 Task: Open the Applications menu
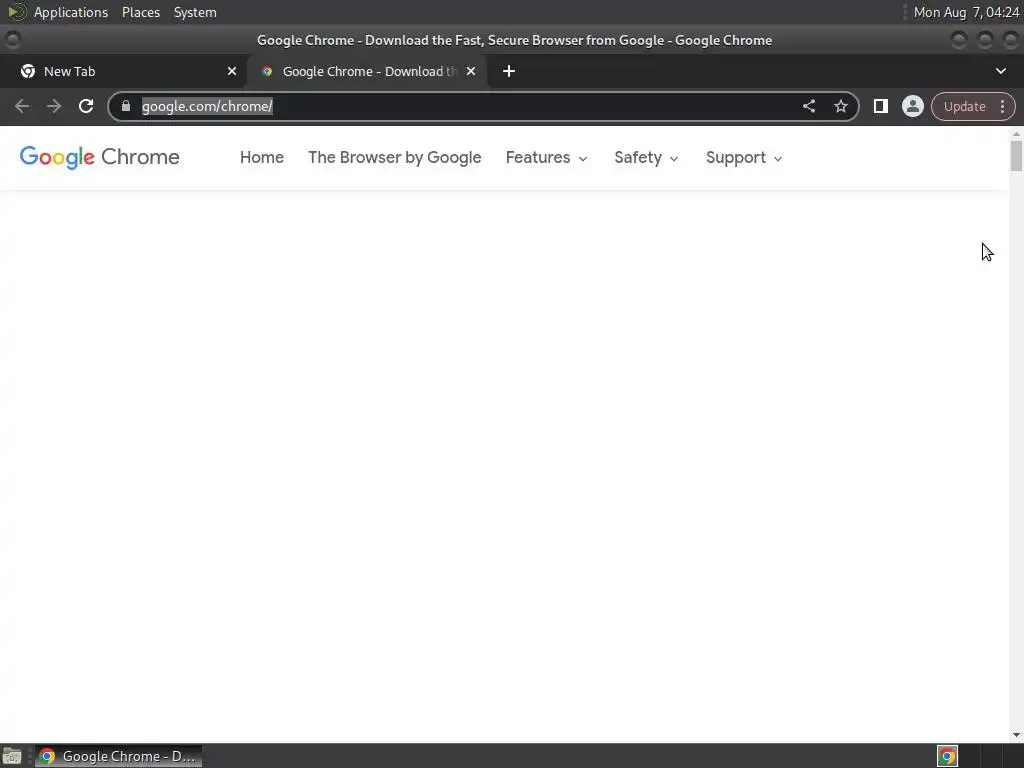coord(71,12)
